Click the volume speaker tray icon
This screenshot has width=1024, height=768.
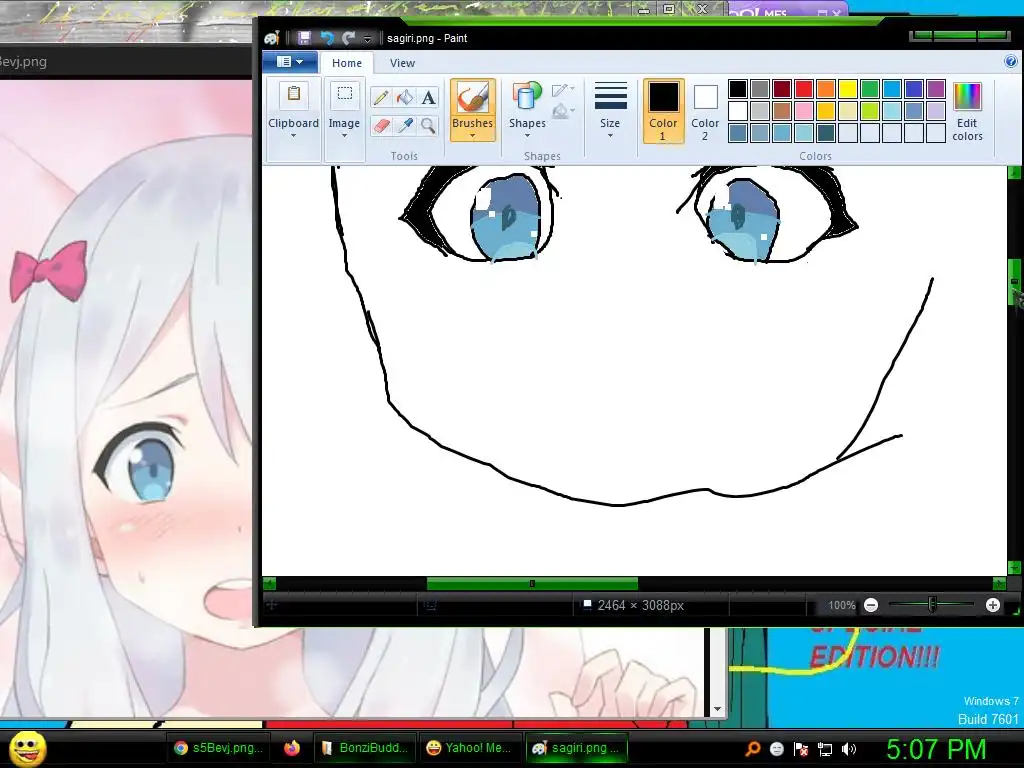click(x=849, y=749)
